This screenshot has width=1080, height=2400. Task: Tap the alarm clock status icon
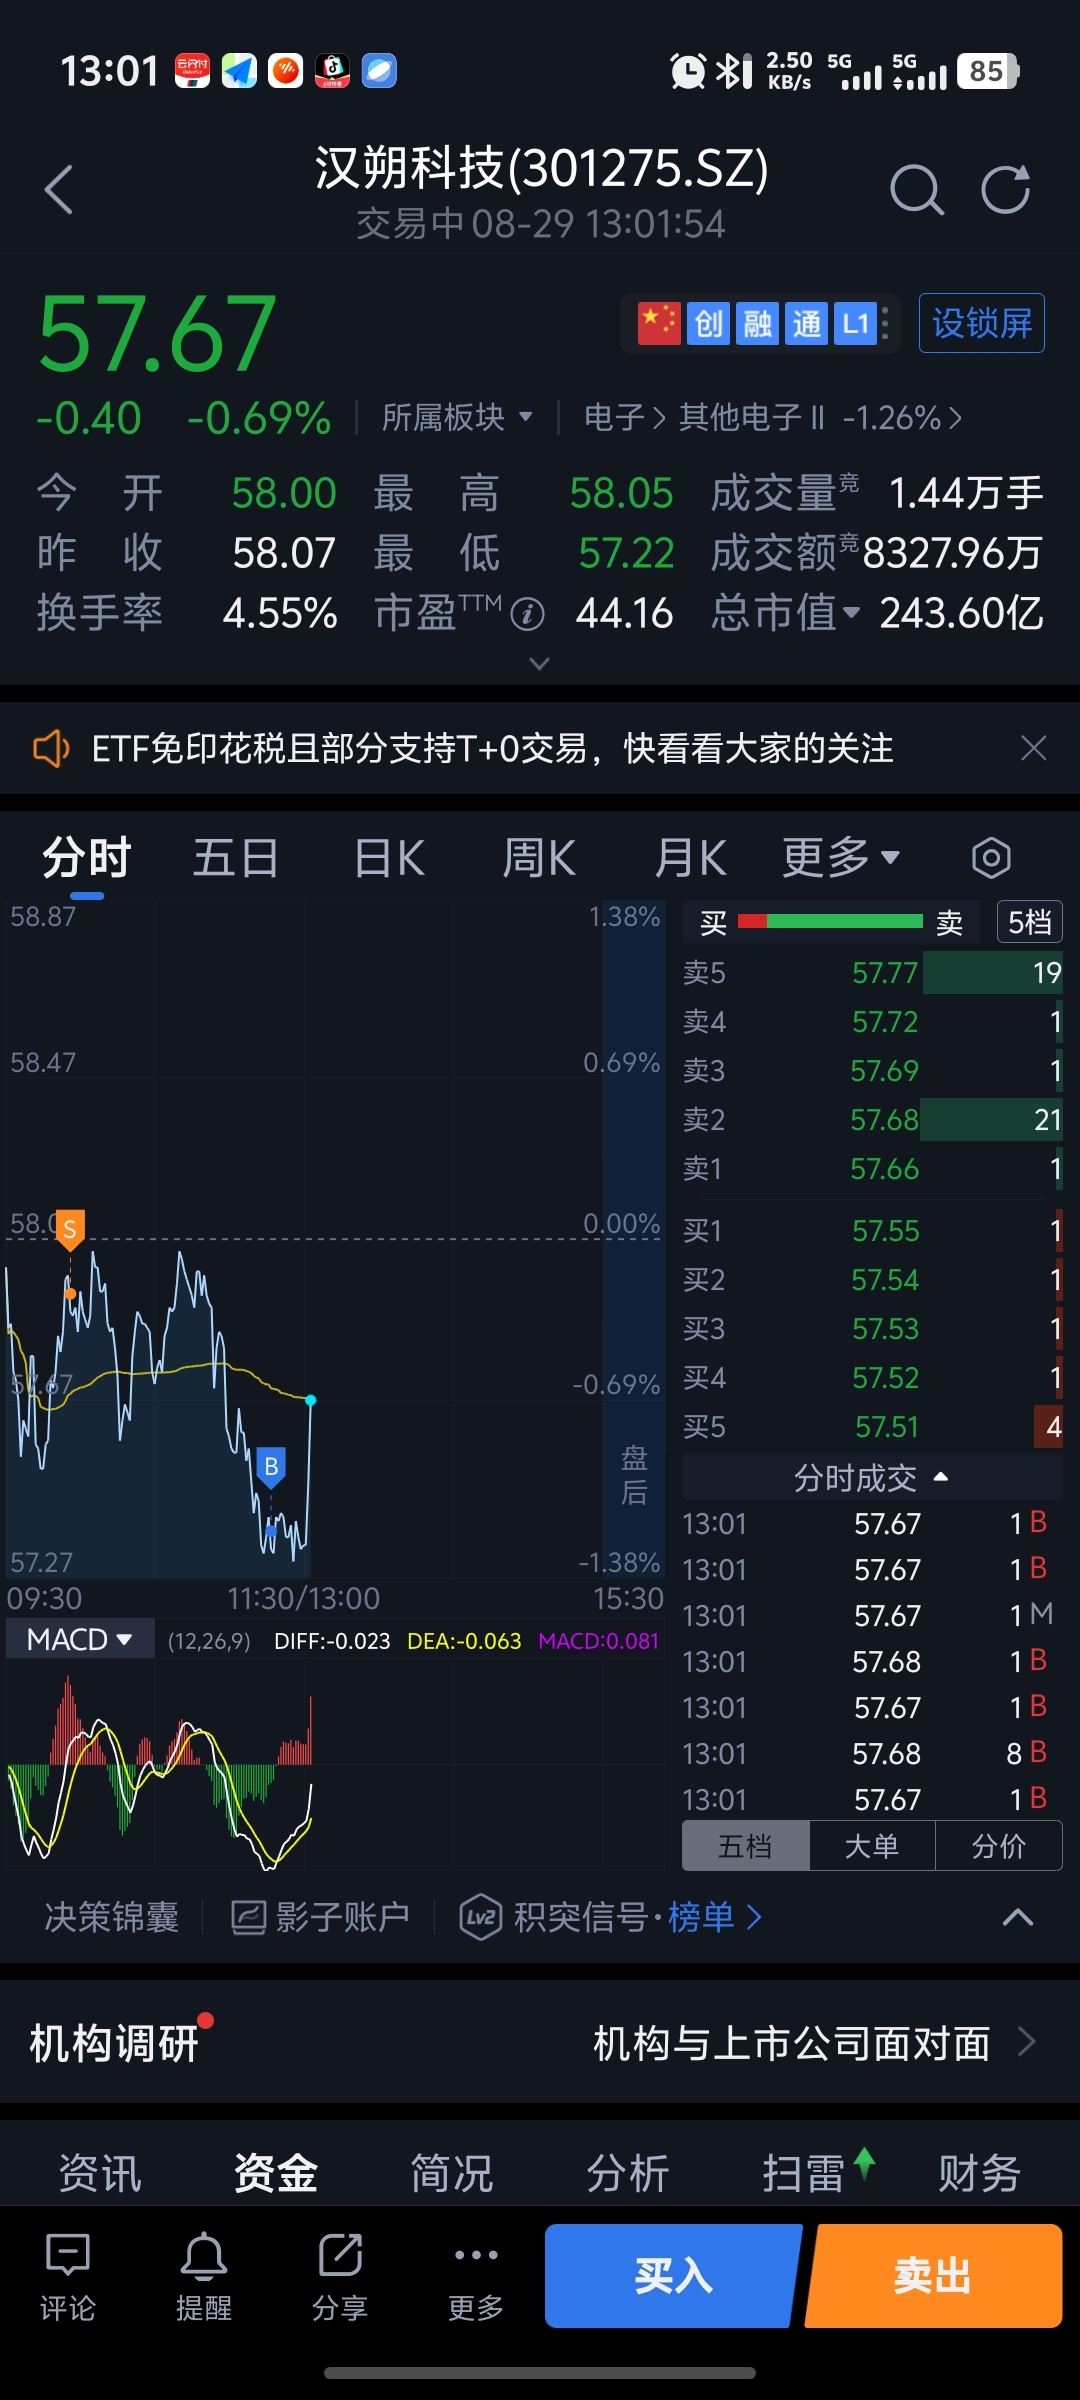click(x=688, y=71)
